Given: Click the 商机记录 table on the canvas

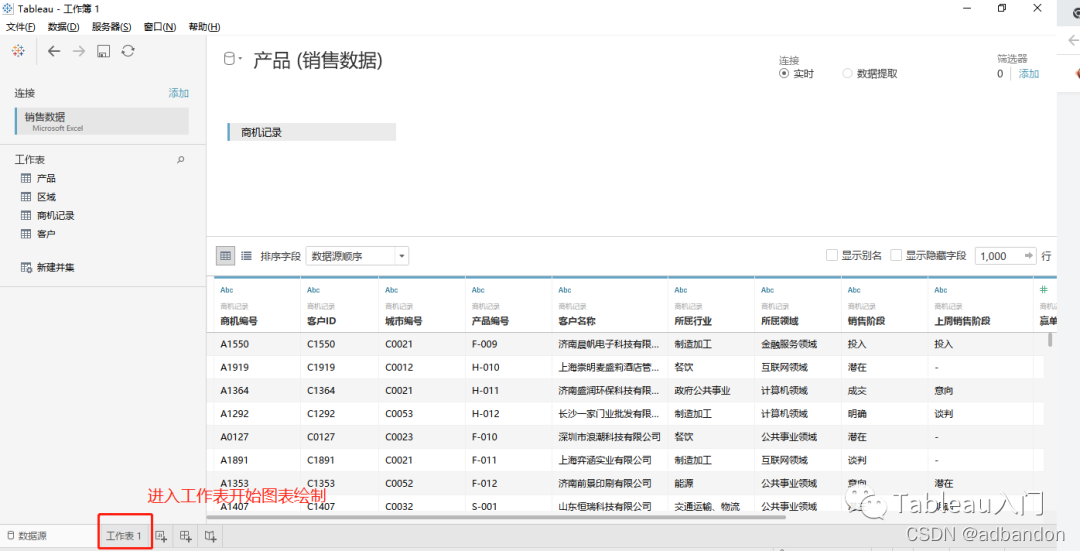Looking at the screenshot, I should [x=311, y=132].
